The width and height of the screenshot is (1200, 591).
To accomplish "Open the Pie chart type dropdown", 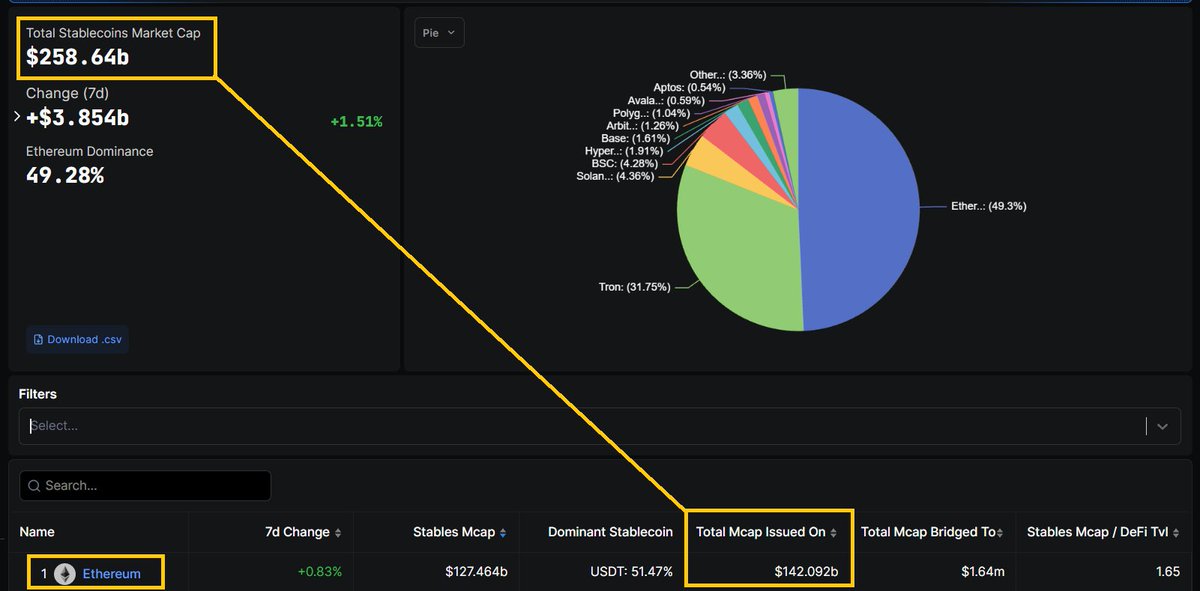I will (x=439, y=33).
